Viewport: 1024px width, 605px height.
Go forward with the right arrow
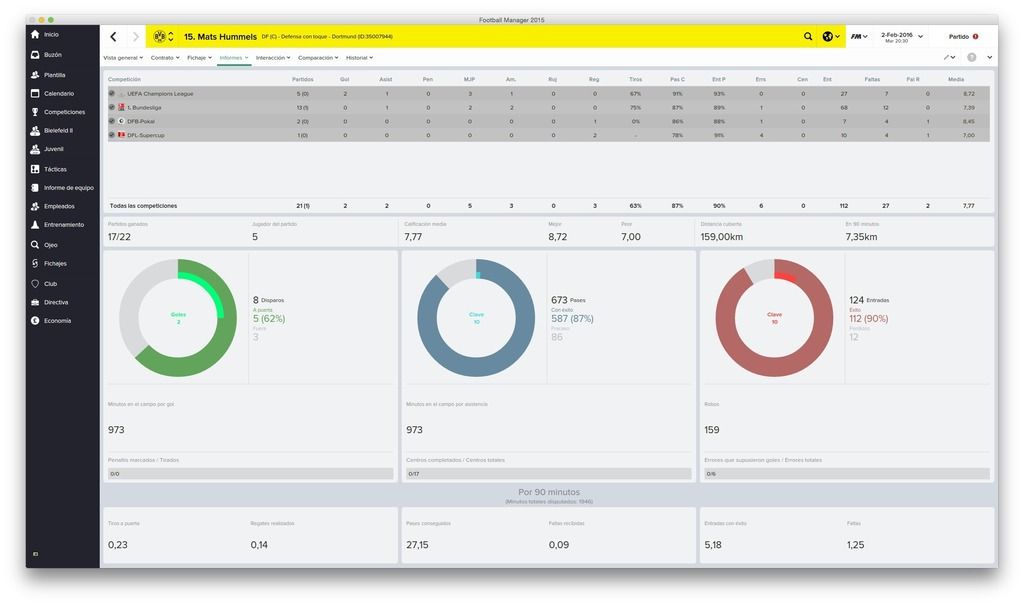point(136,37)
